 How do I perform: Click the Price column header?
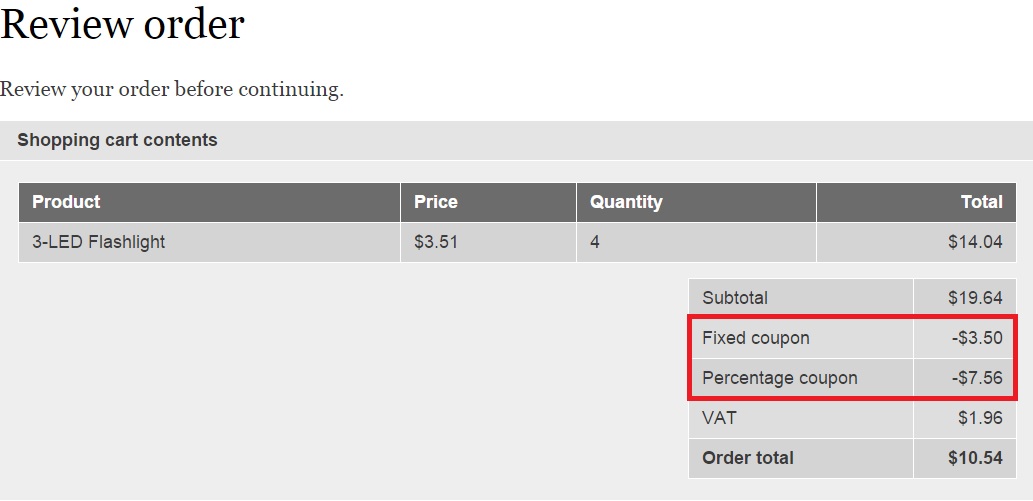(x=436, y=202)
